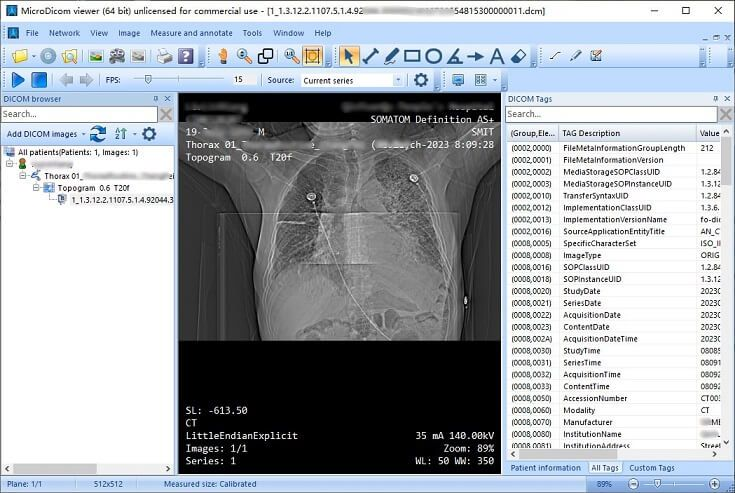The height and width of the screenshot is (493, 735).
Task: Collapse the Thorax 01 study node
Action: click(22, 176)
